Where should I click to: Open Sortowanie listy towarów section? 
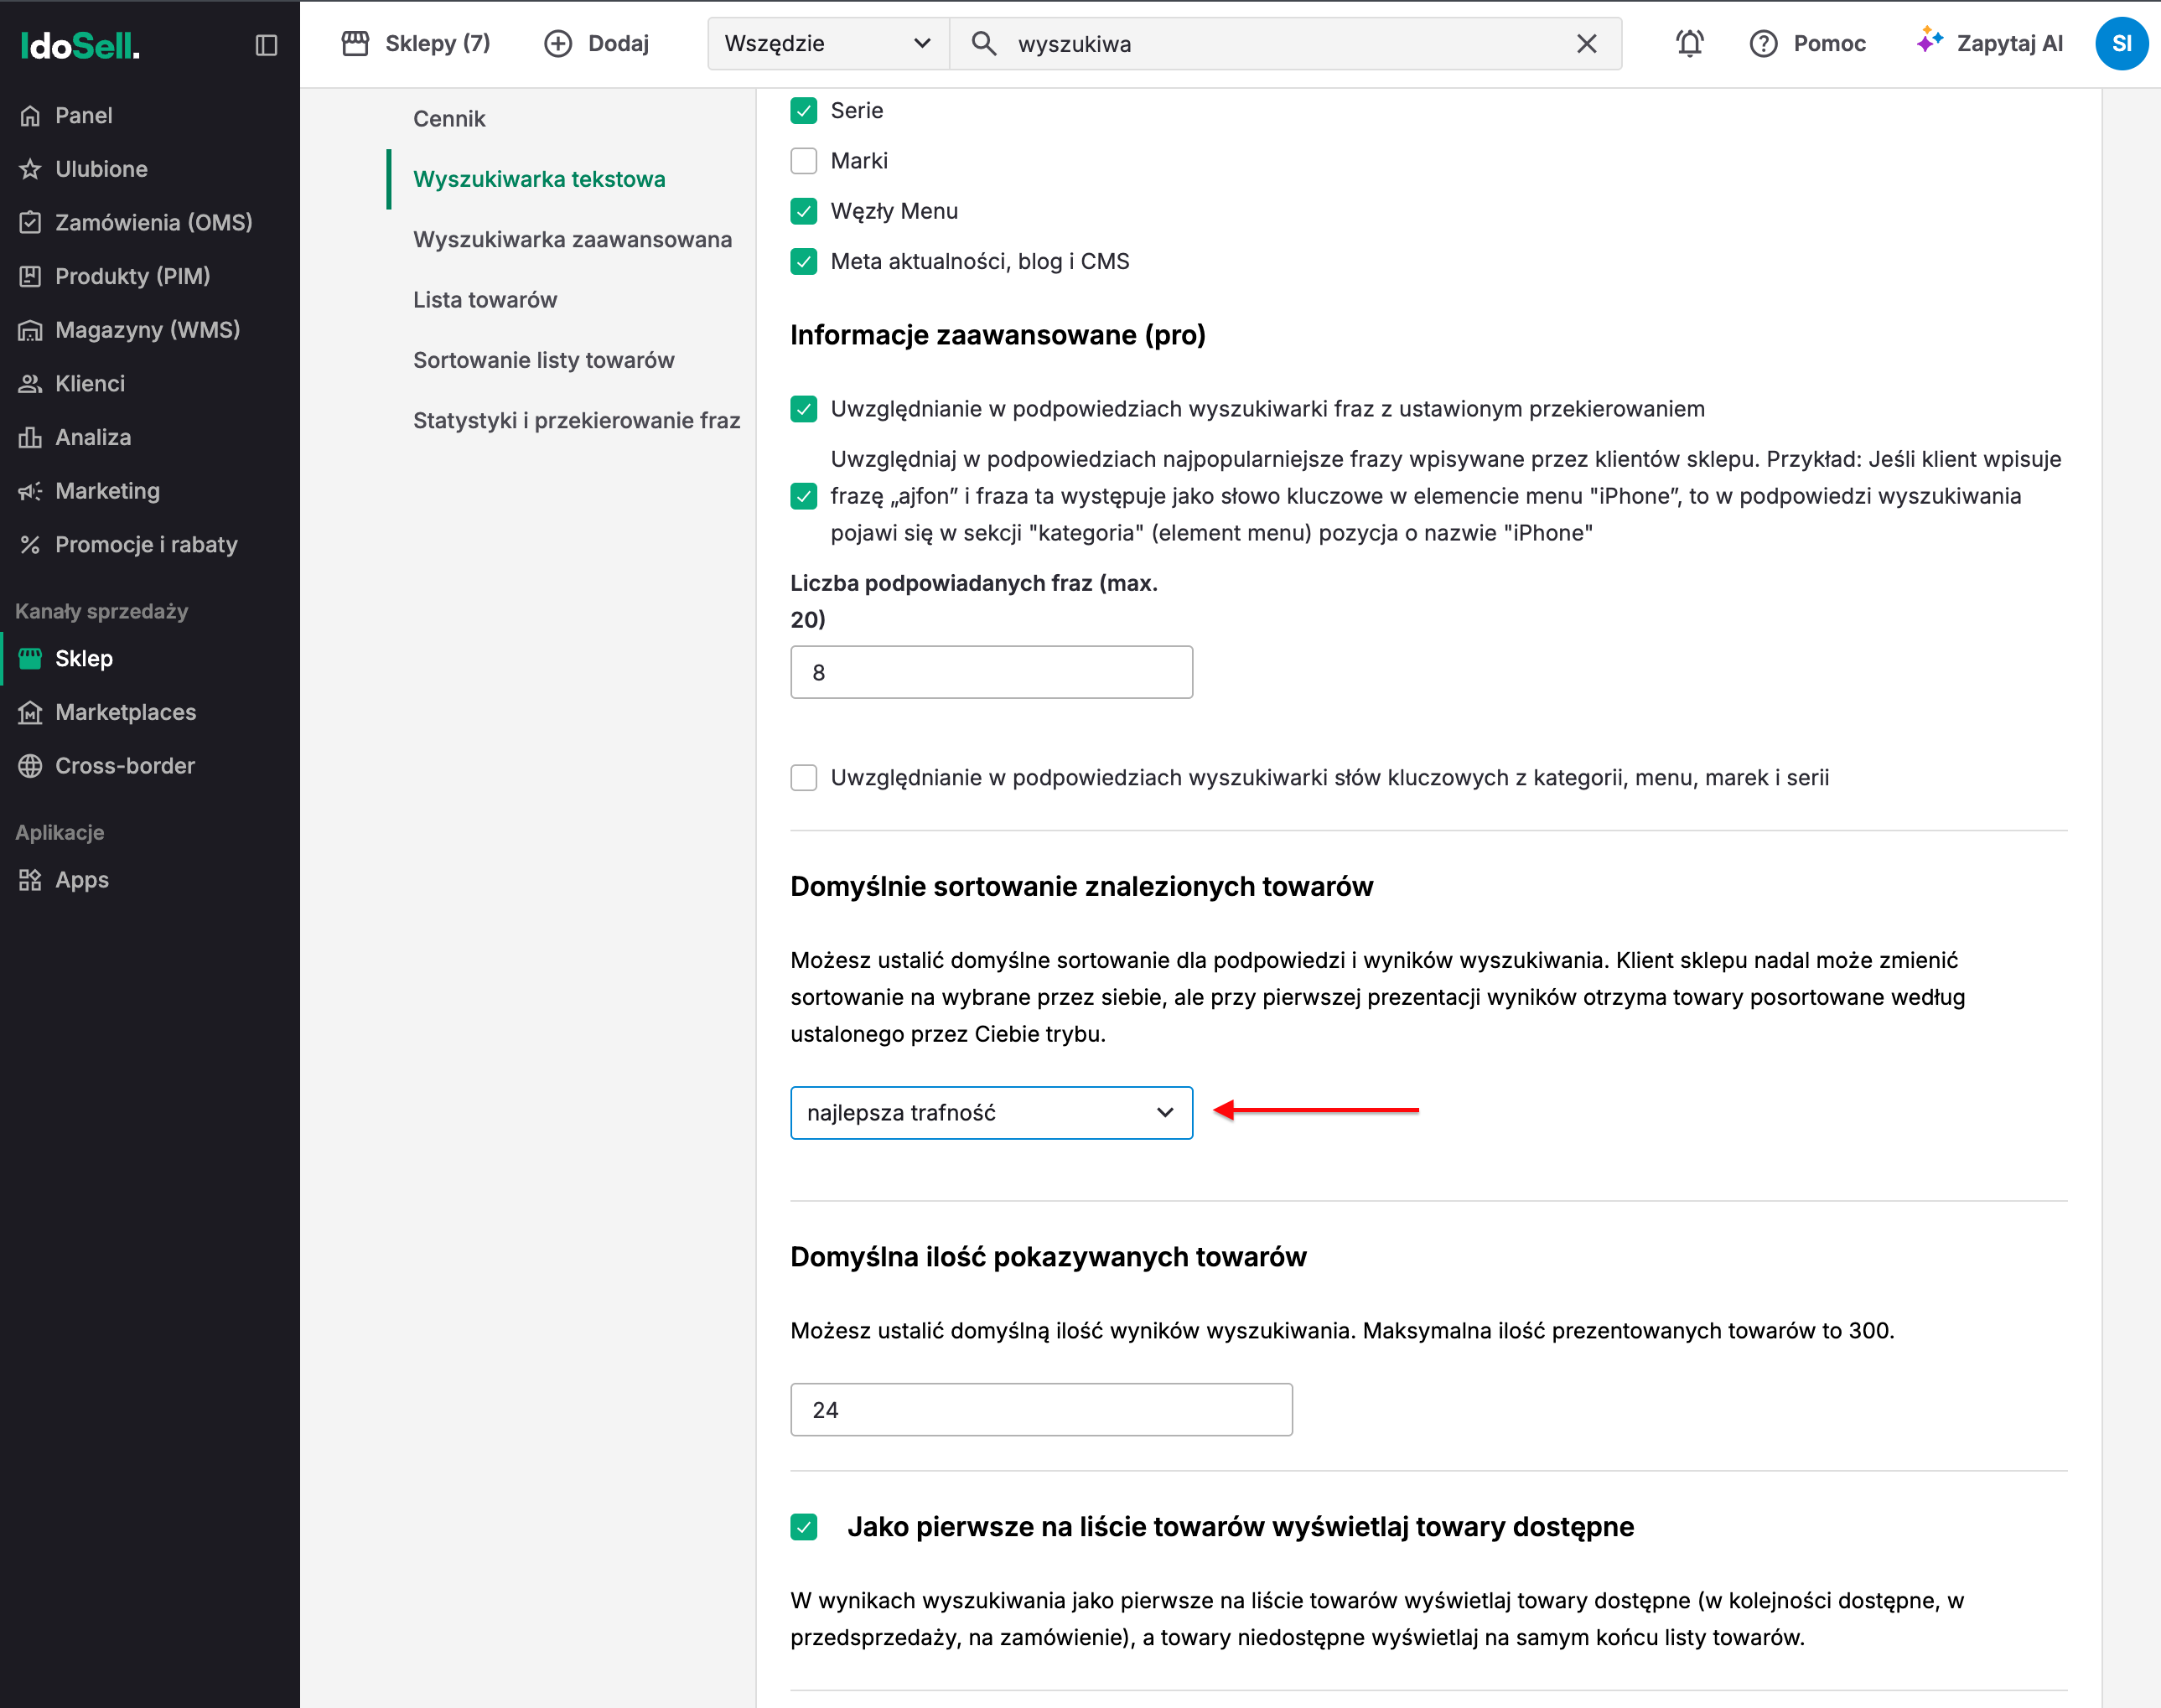(x=544, y=360)
